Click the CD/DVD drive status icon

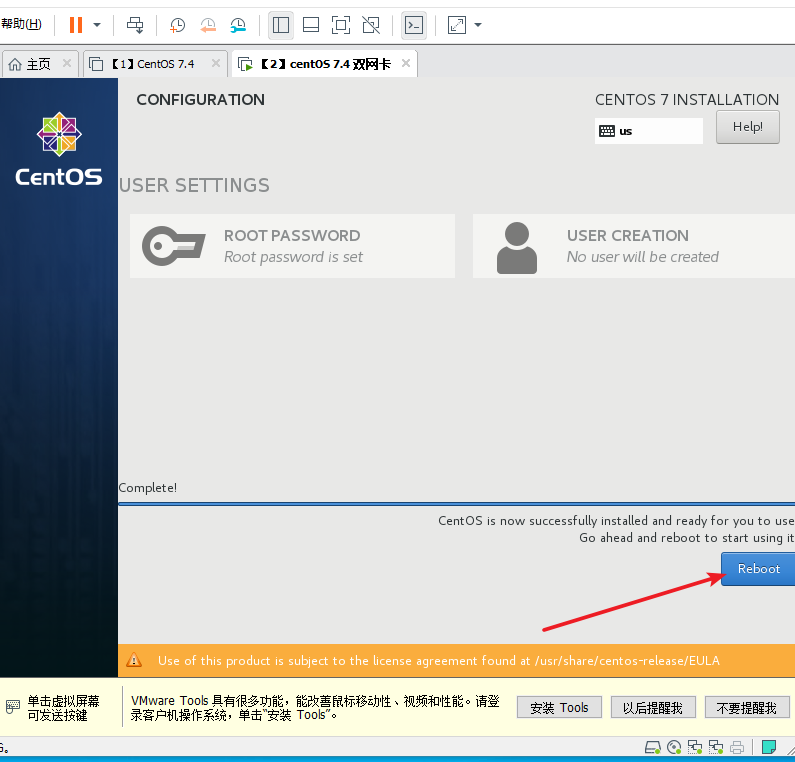[674, 747]
